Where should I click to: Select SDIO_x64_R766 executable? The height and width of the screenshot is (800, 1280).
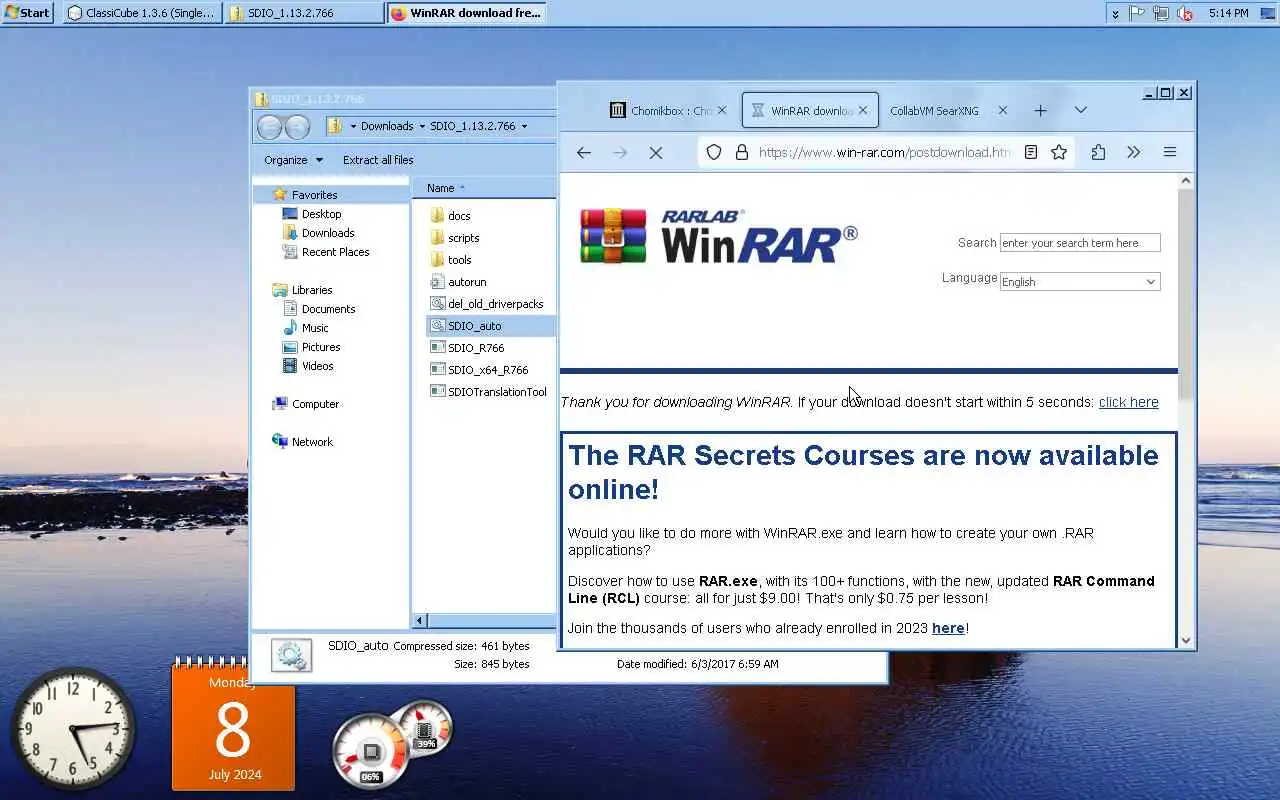click(x=488, y=370)
